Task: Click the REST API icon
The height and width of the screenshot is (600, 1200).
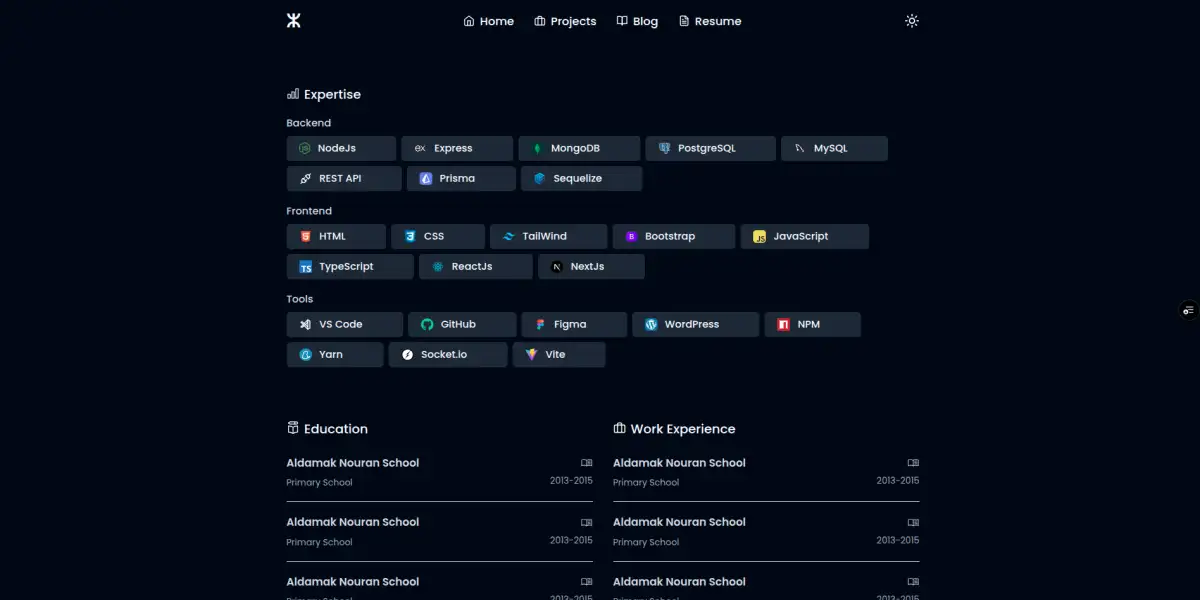Action: [305, 179]
